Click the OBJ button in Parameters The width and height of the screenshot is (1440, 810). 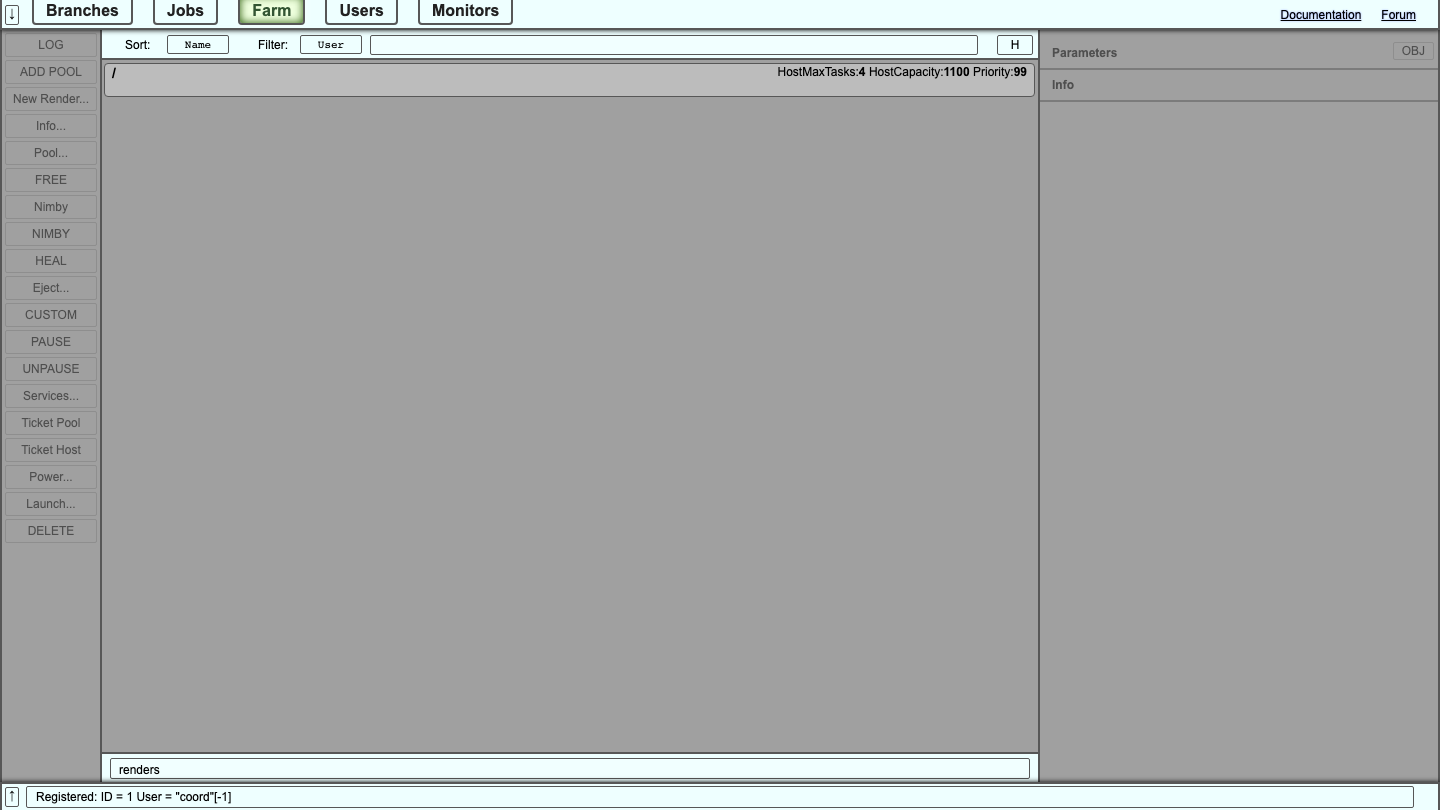click(x=1413, y=51)
